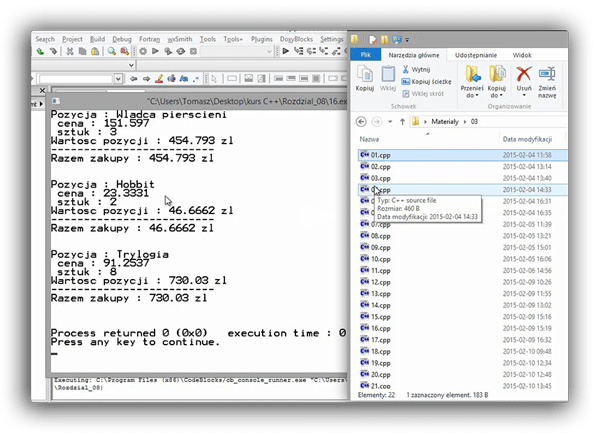This screenshot has width=600, height=433.
Task: Click the Kopiuj (copy) icon in ribbon
Action: [364, 74]
